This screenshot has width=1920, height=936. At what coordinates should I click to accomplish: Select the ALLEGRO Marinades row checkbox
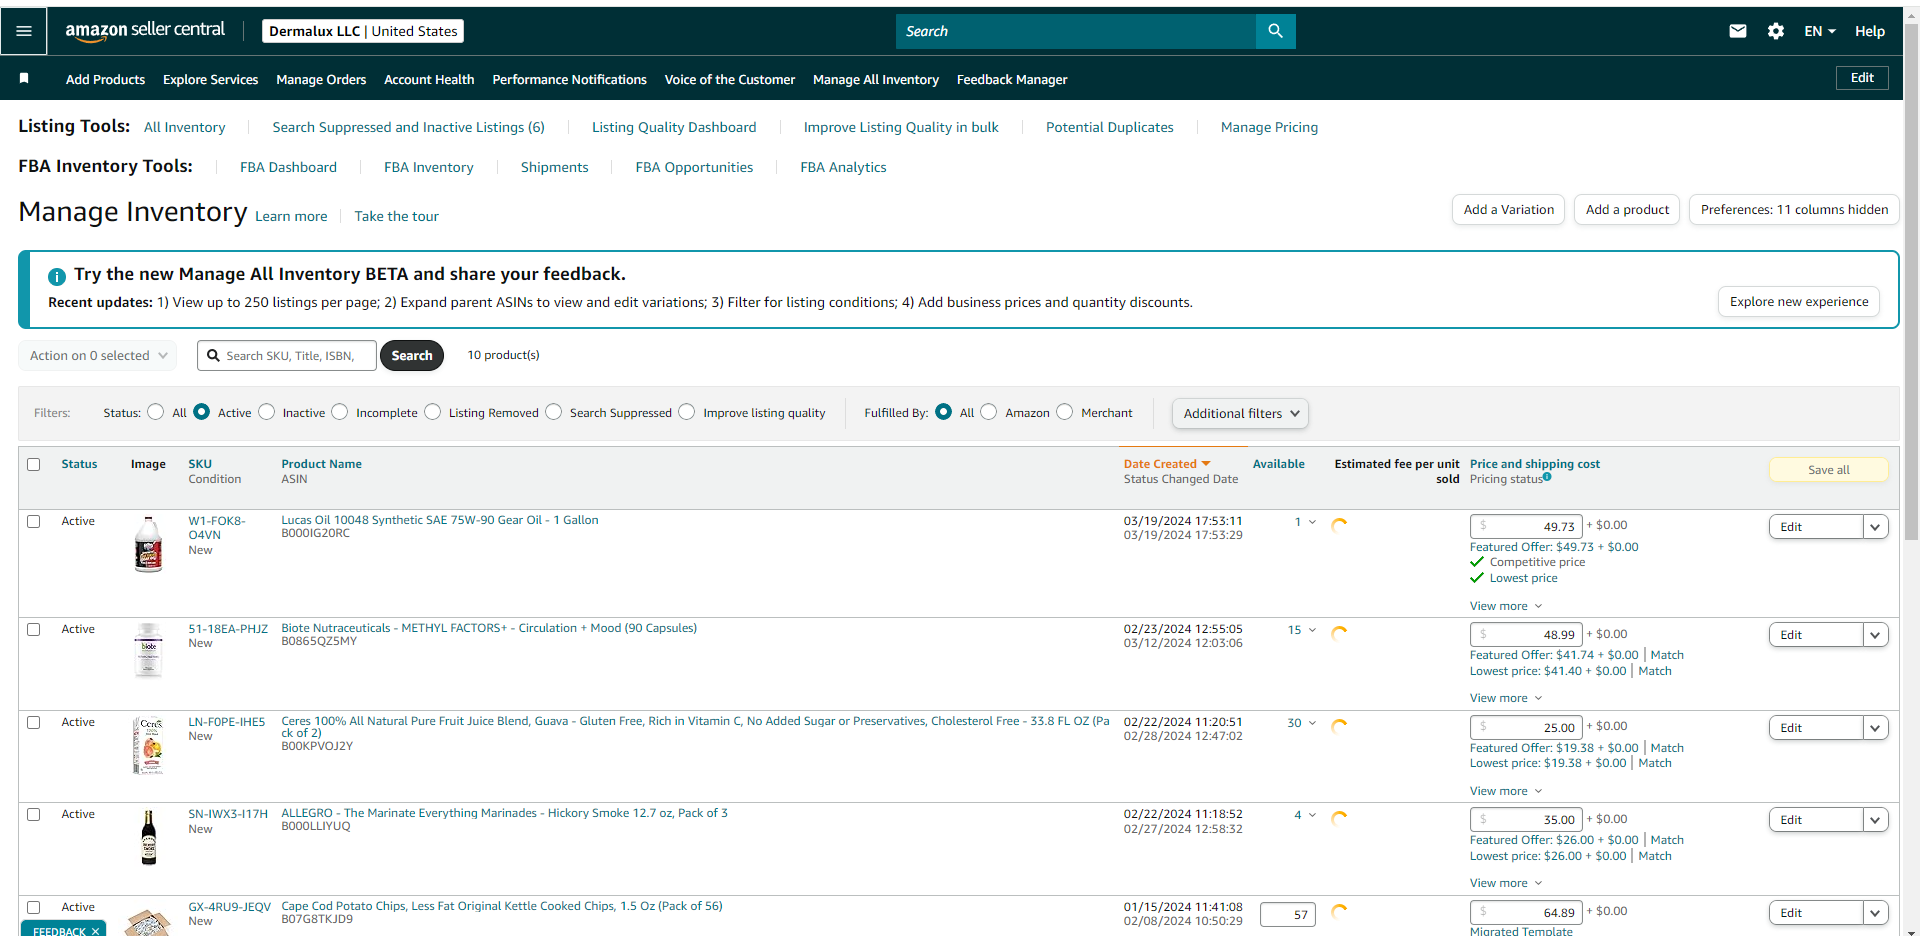(34, 814)
